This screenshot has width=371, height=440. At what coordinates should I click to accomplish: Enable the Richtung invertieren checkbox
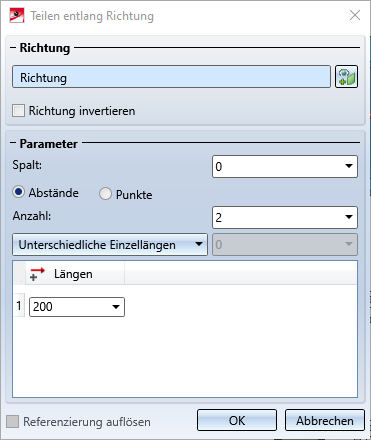click(x=18, y=111)
